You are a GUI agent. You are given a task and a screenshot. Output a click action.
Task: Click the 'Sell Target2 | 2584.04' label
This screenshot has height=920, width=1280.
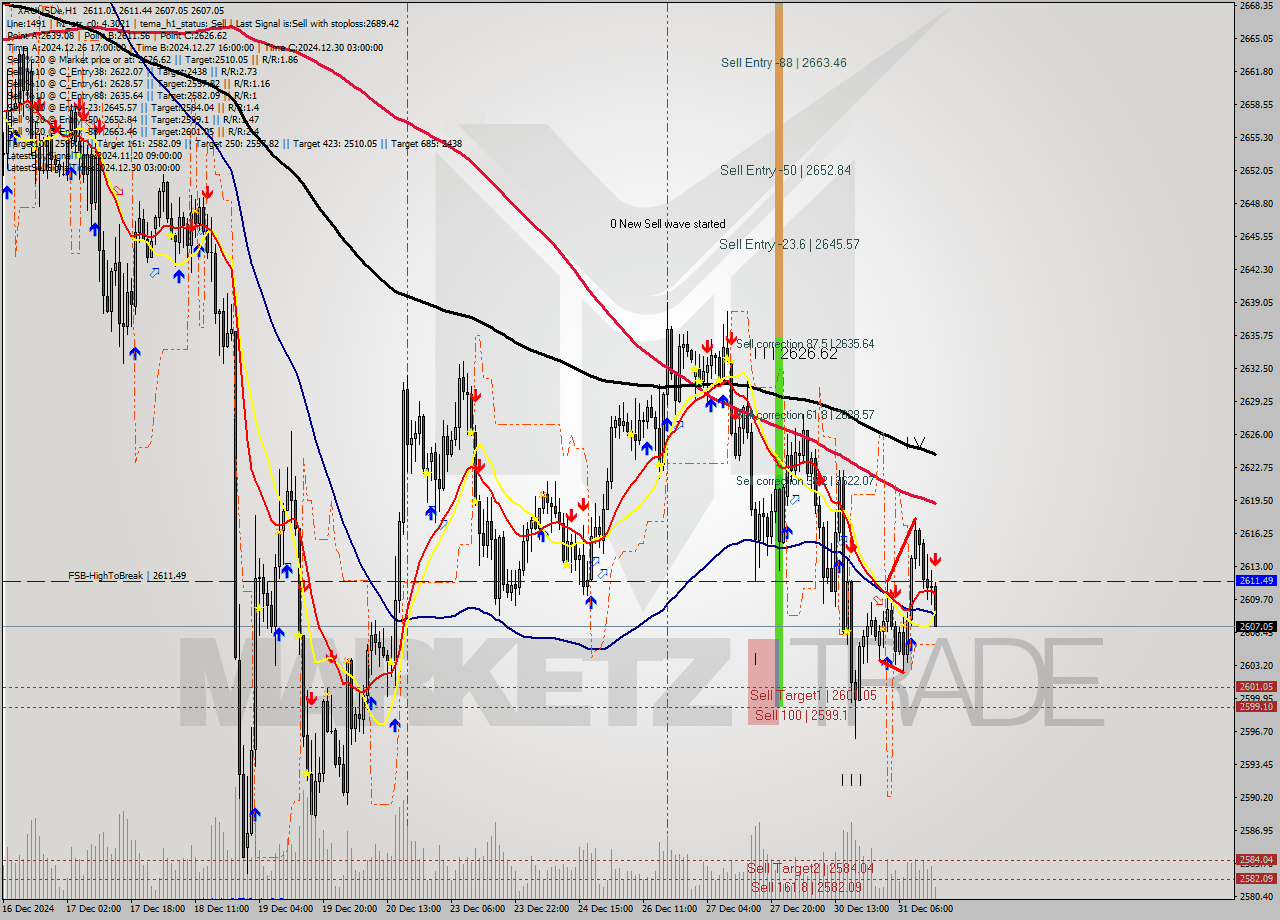pyautogui.click(x=810, y=868)
